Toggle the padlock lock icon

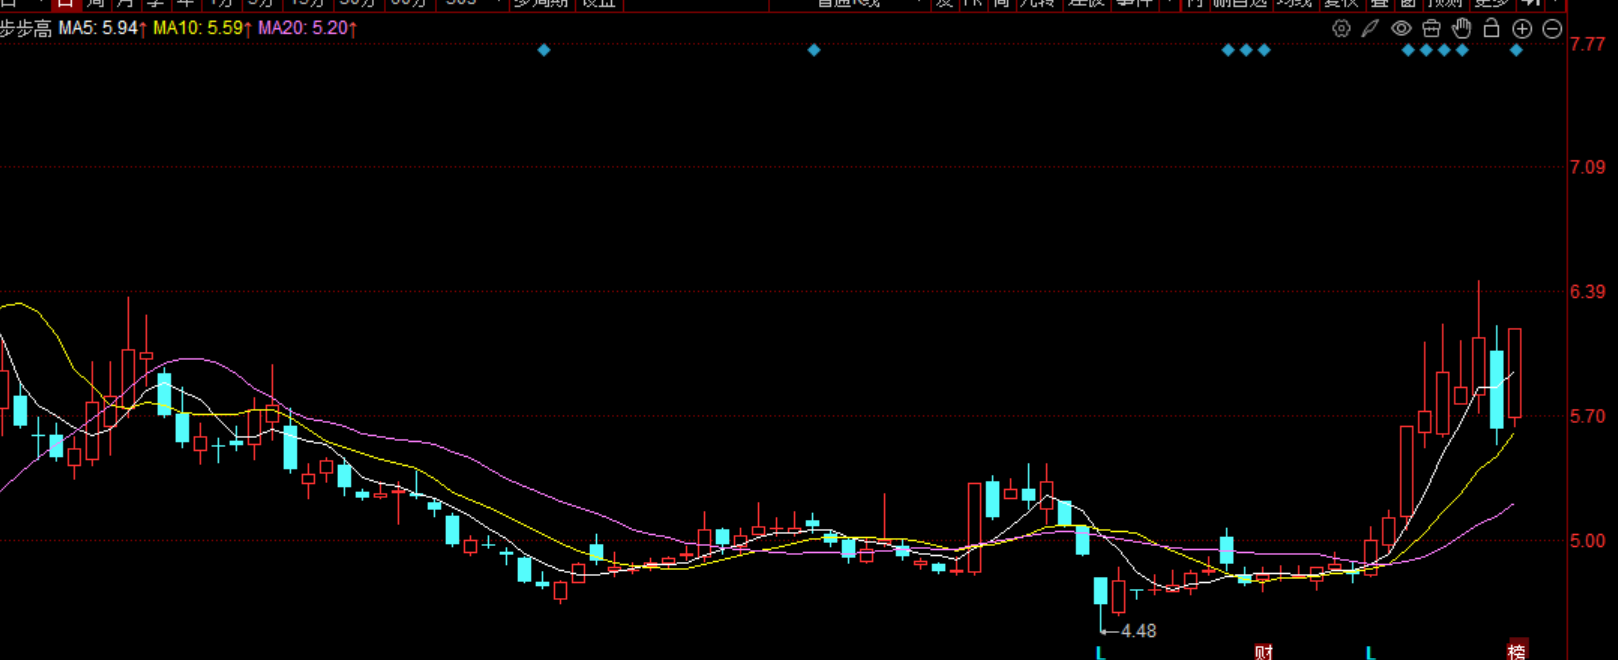click(1491, 28)
